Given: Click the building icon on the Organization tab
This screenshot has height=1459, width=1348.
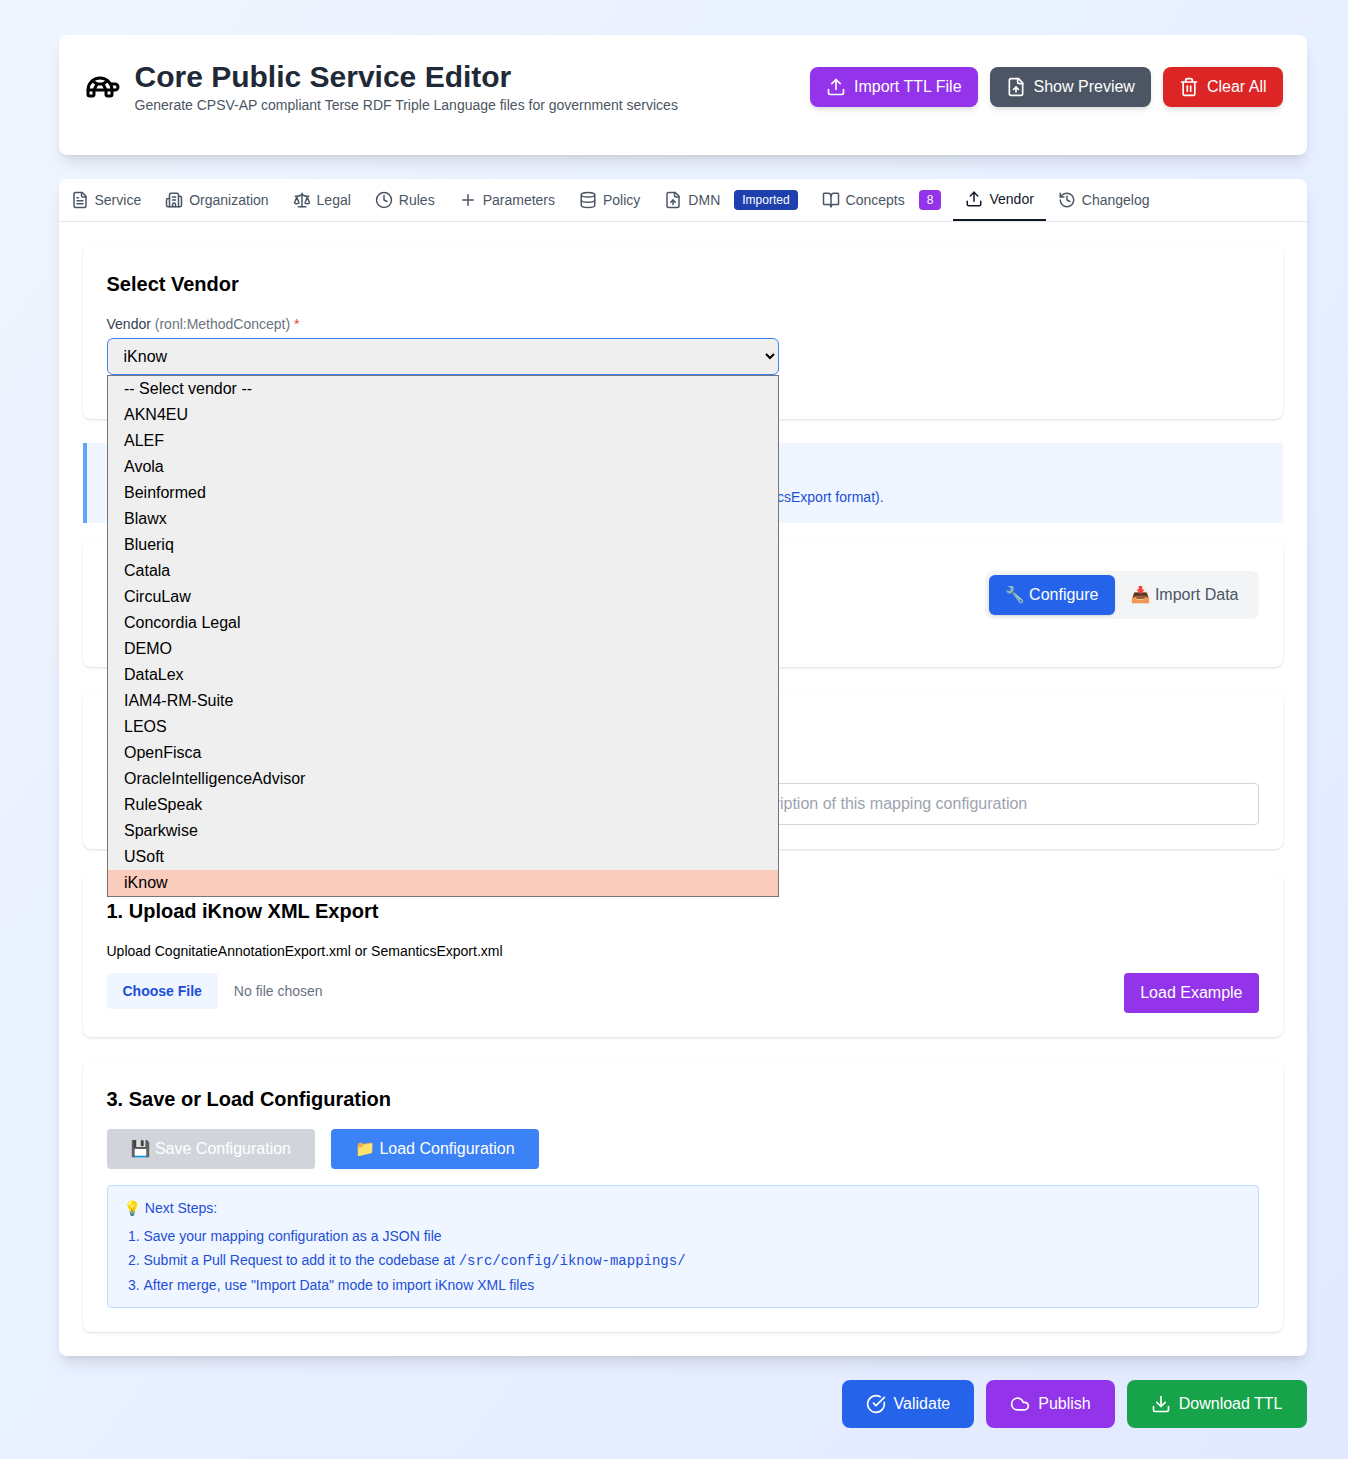Looking at the screenshot, I should click(173, 200).
